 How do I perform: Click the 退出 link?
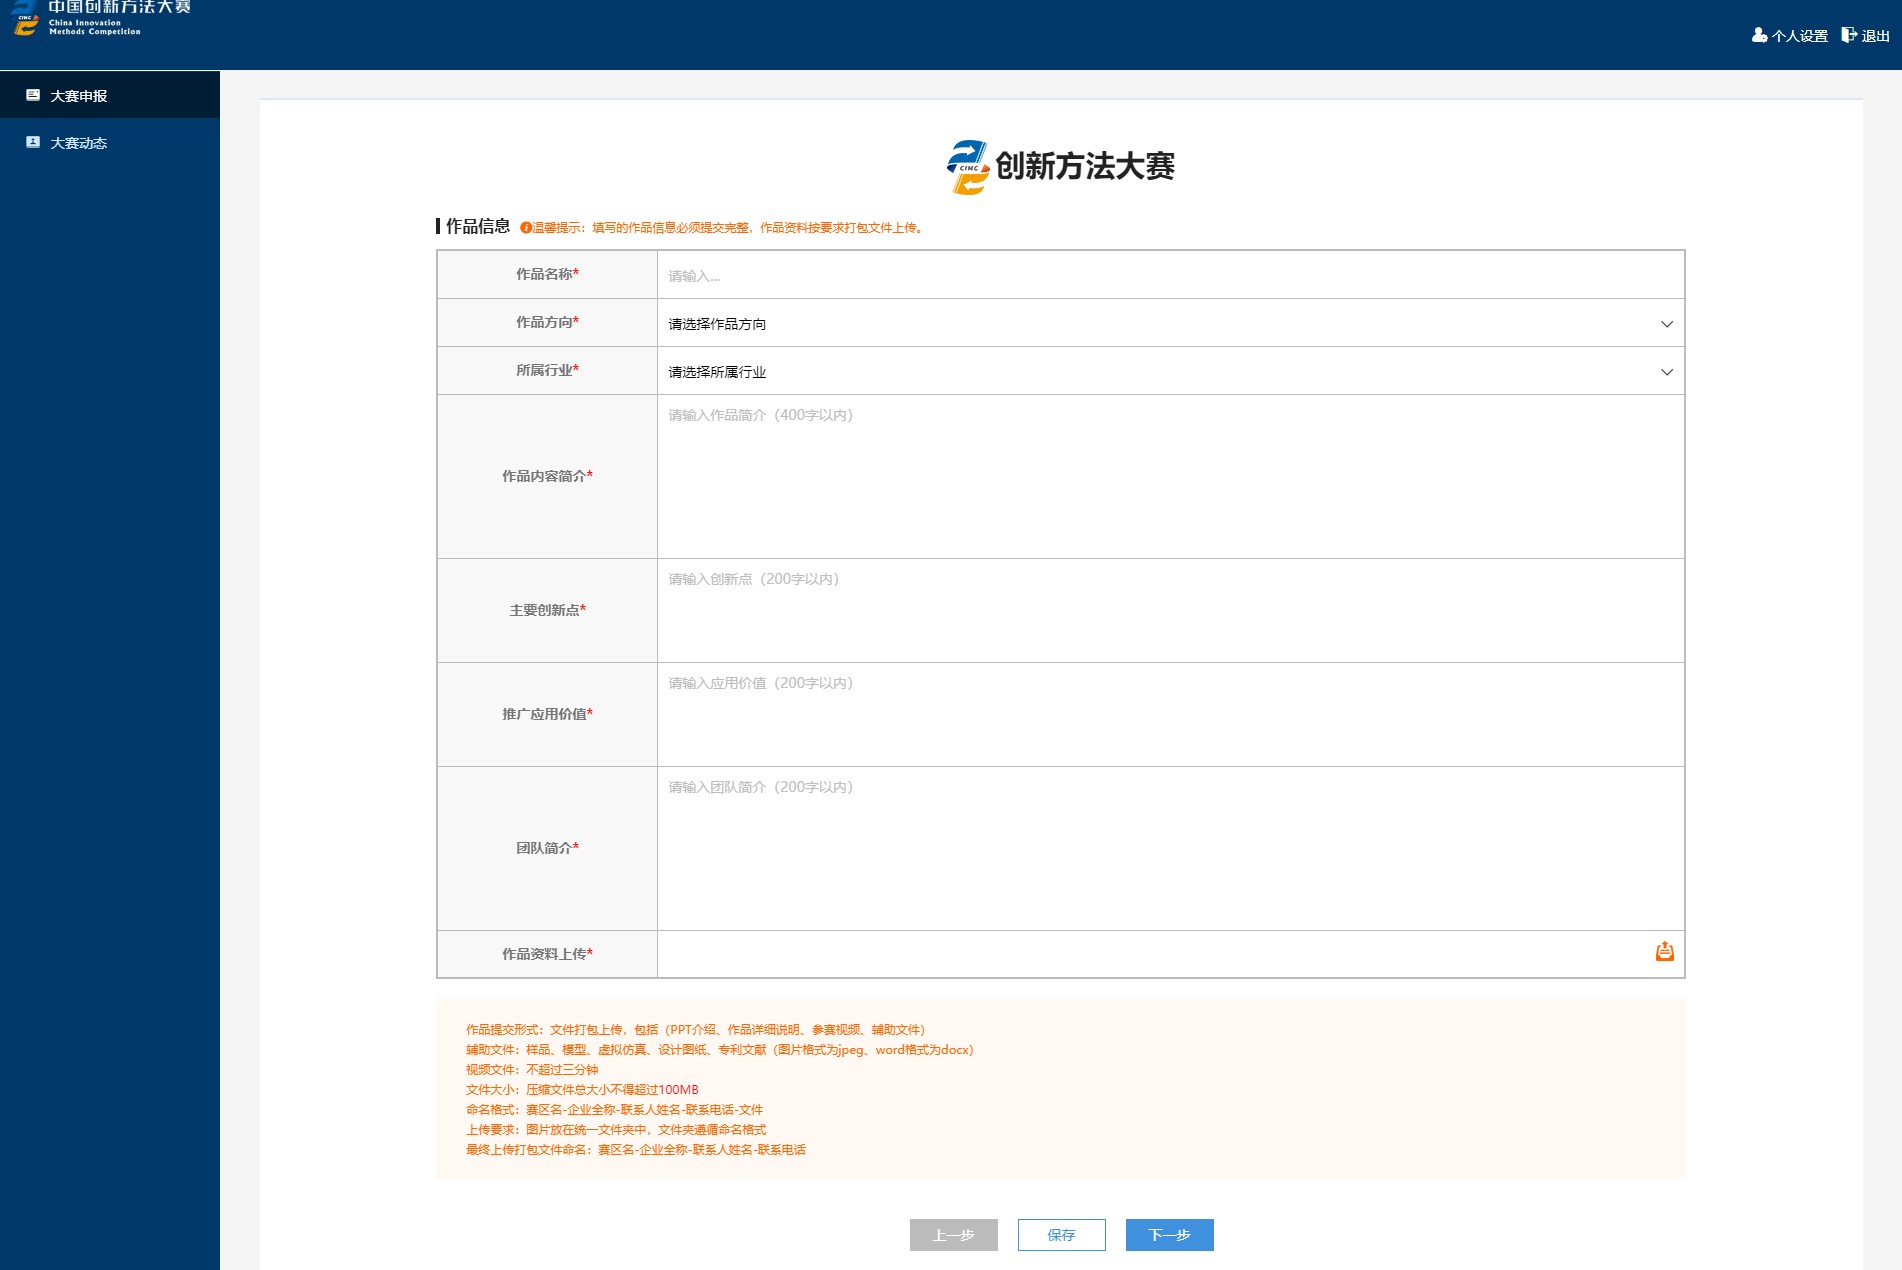click(1875, 36)
